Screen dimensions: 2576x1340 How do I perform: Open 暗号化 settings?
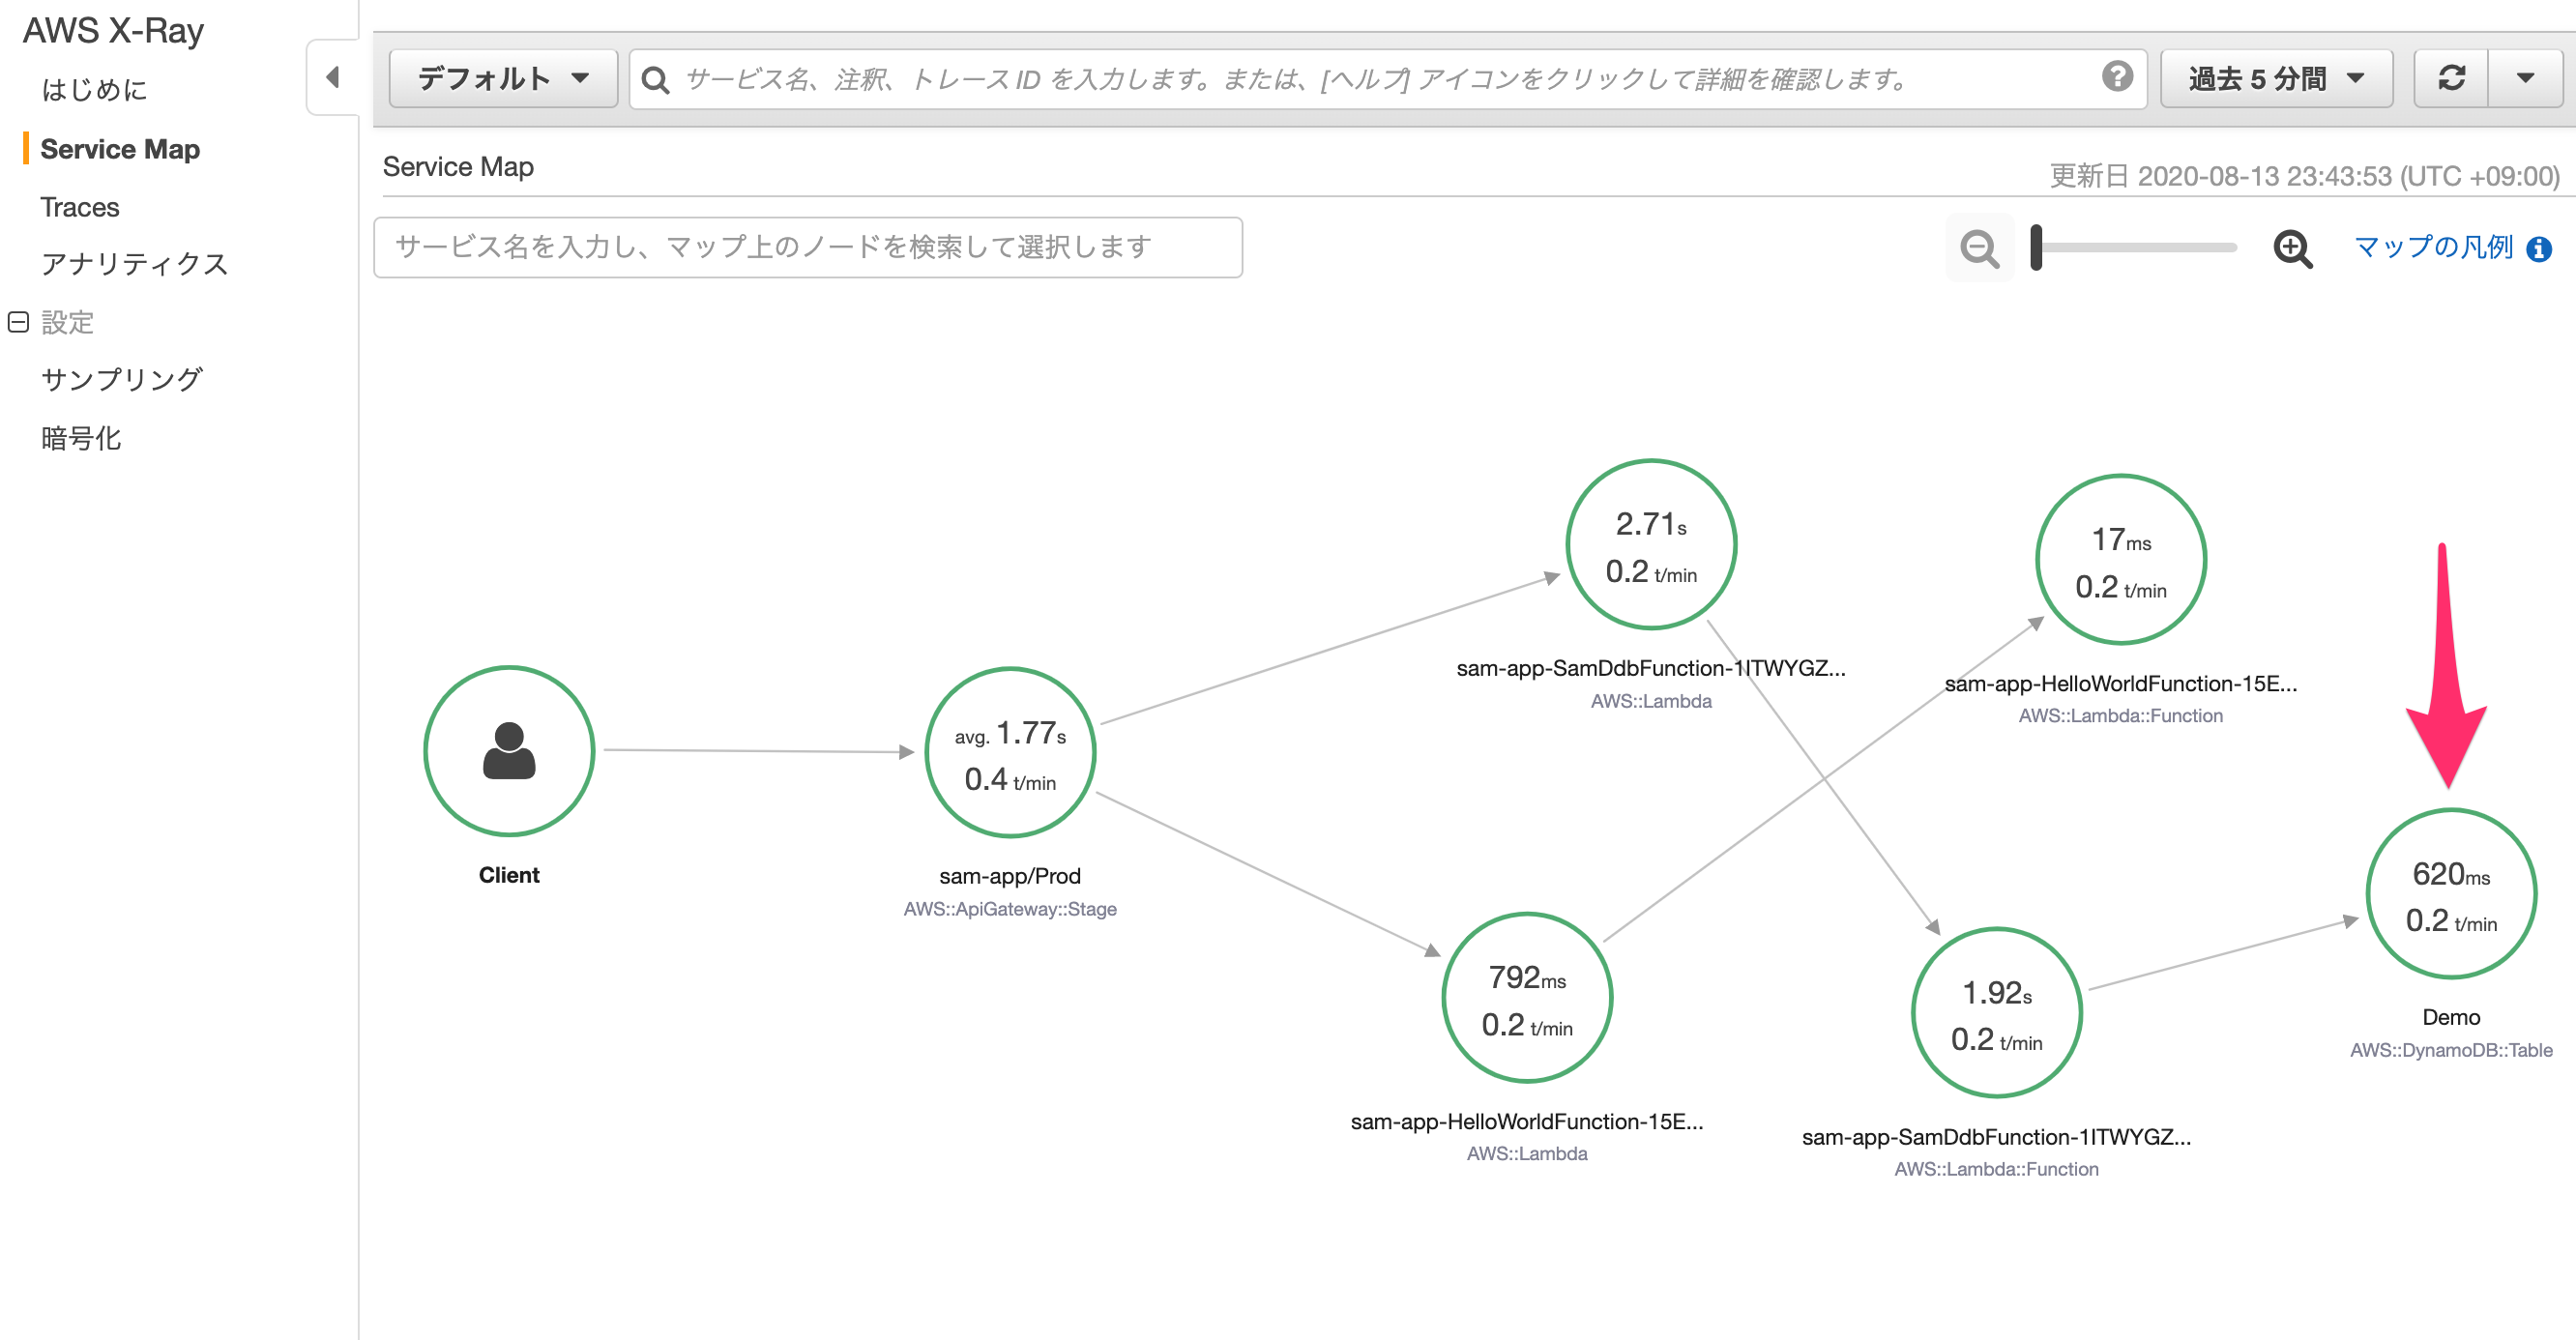(81, 438)
